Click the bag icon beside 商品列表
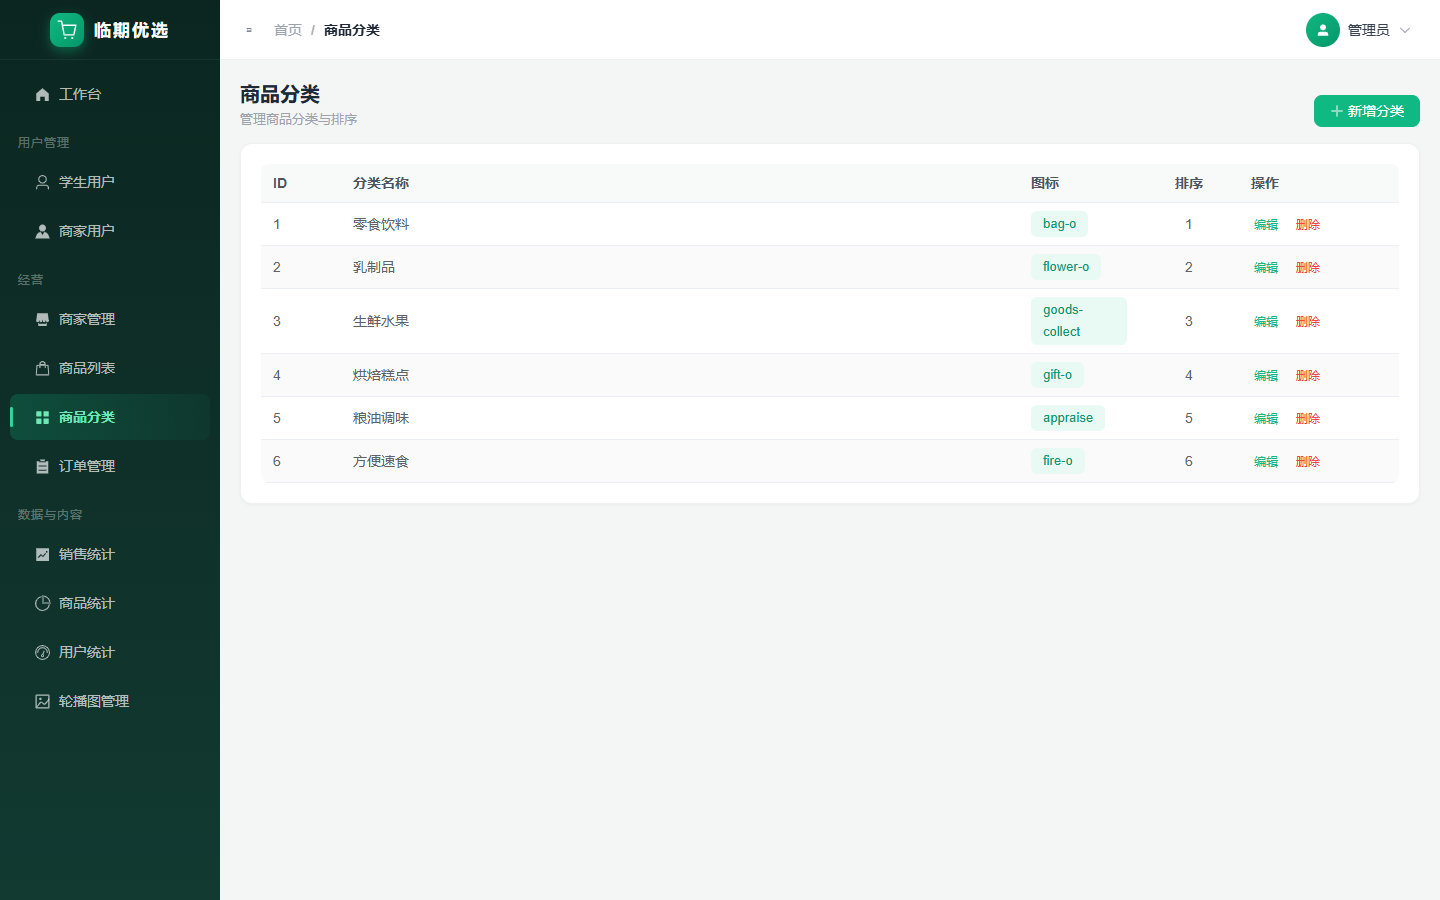The image size is (1440, 900). pos(42,368)
